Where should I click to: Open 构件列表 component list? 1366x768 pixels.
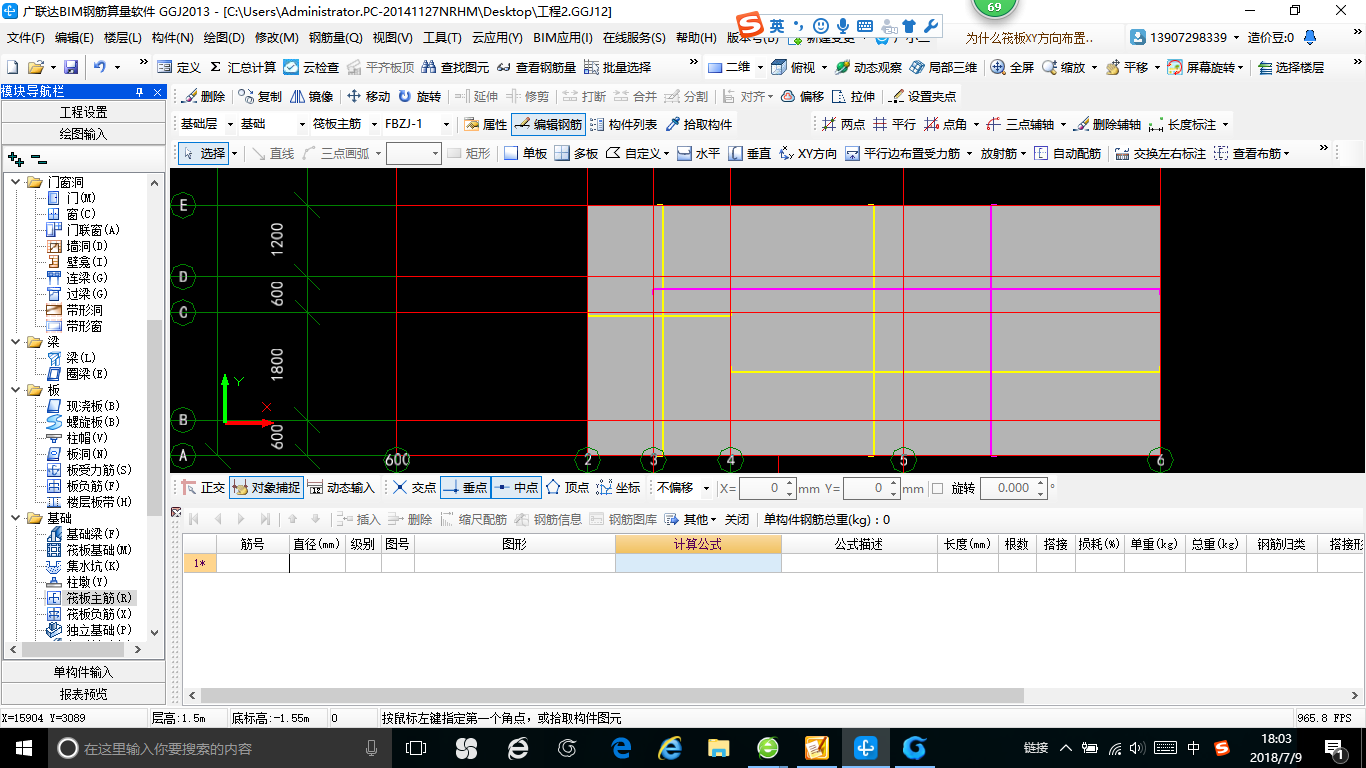pyautogui.click(x=625, y=125)
